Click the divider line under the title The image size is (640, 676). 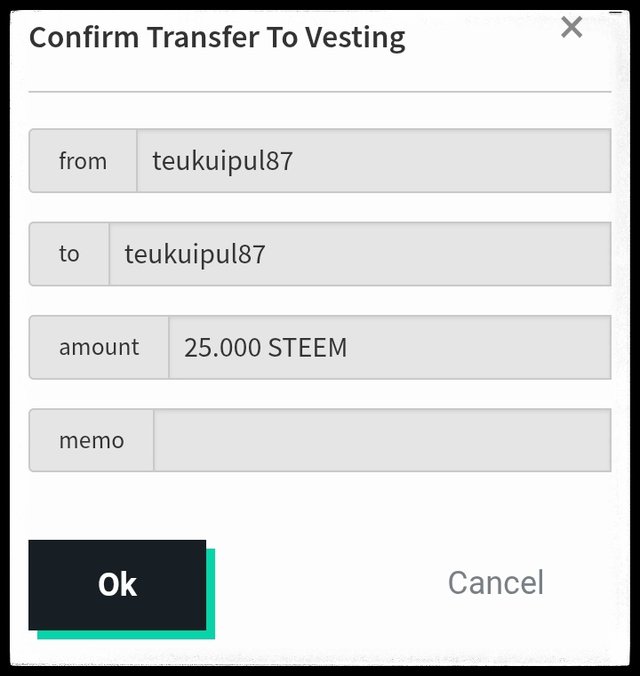320,92
